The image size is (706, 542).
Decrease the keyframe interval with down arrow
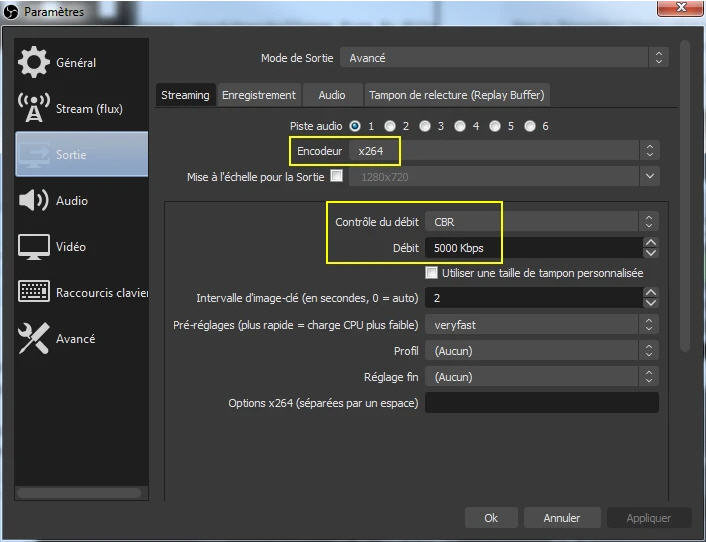click(x=651, y=303)
